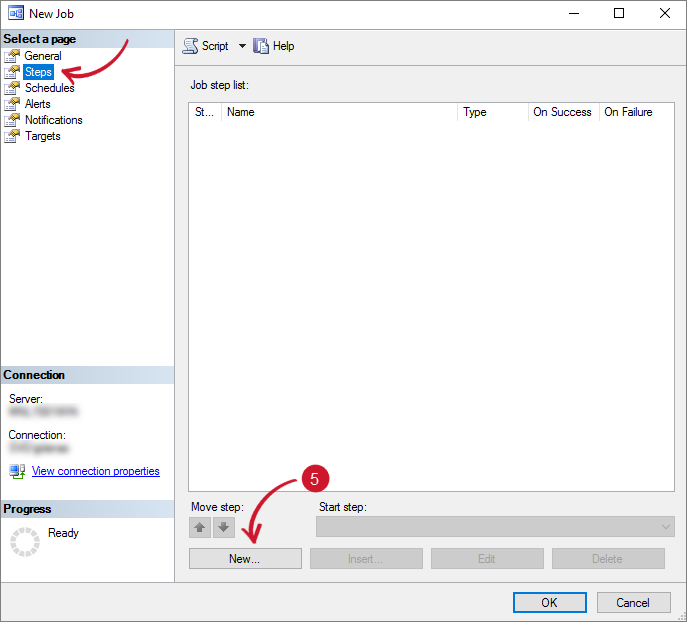Click the Help icon in toolbar
Image resolution: width=687 pixels, height=622 pixels.
coord(261,46)
